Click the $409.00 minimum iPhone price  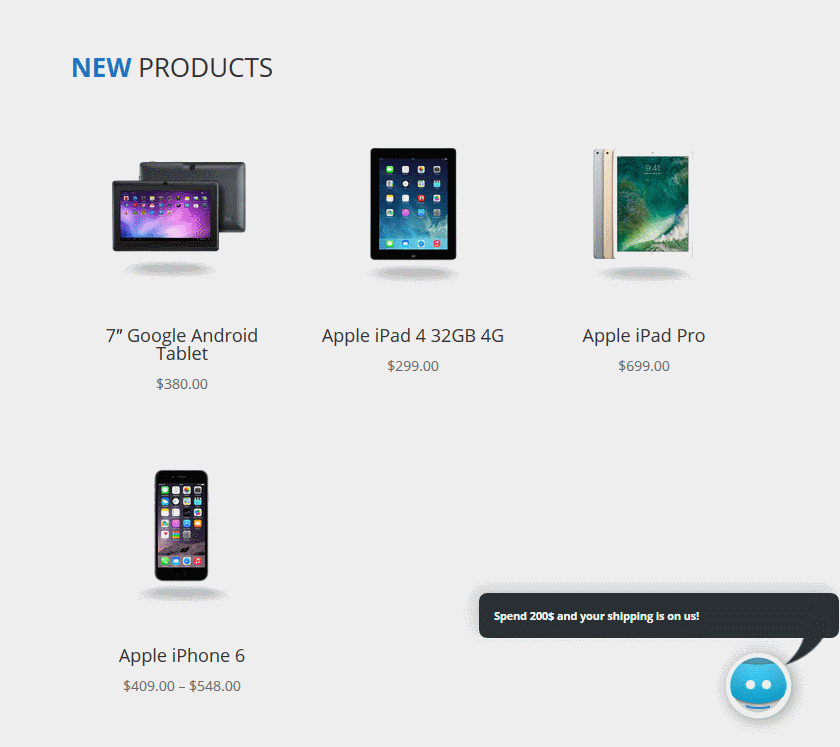click(149, 686)
